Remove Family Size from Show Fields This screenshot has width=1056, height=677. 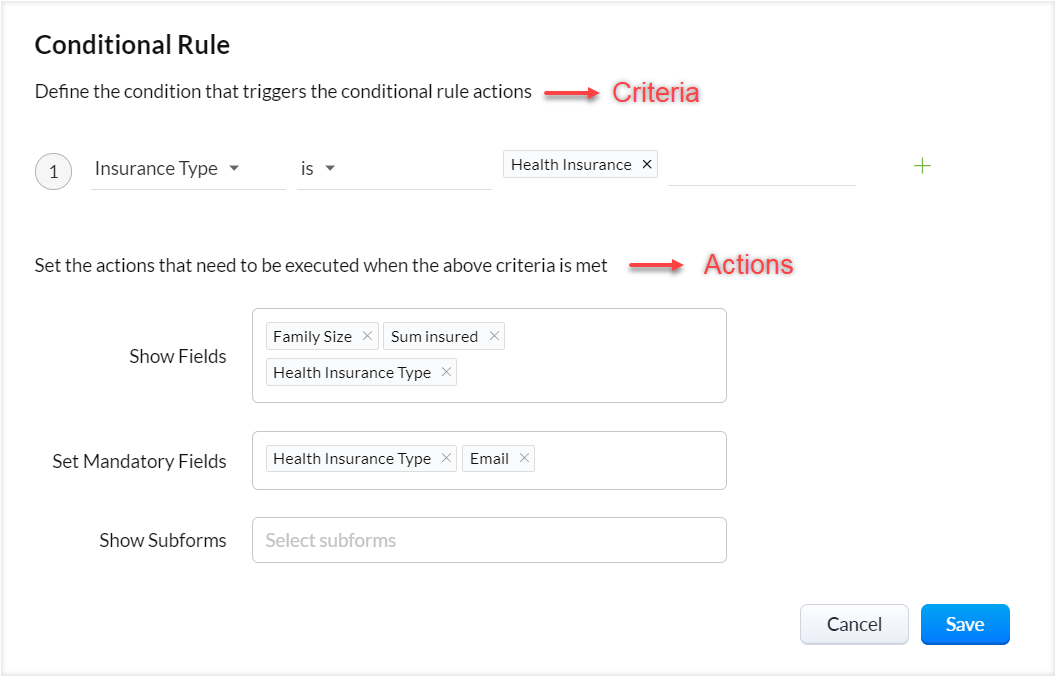click(367, 337)
